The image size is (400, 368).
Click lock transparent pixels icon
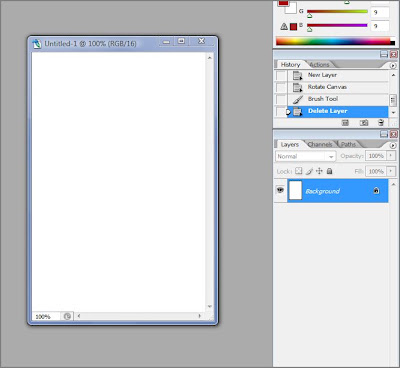(299, 171)
